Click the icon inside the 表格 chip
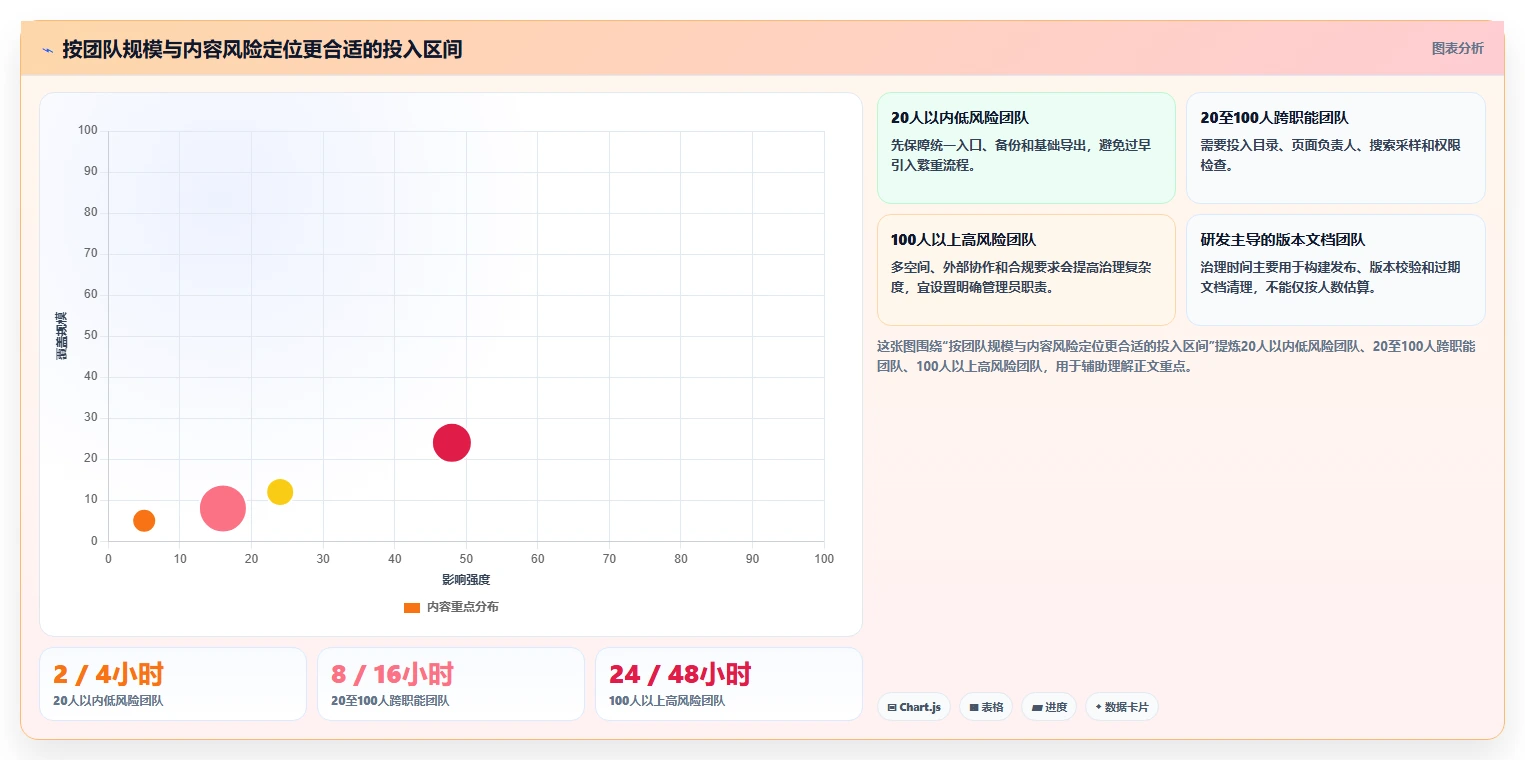 click(974, 707)
